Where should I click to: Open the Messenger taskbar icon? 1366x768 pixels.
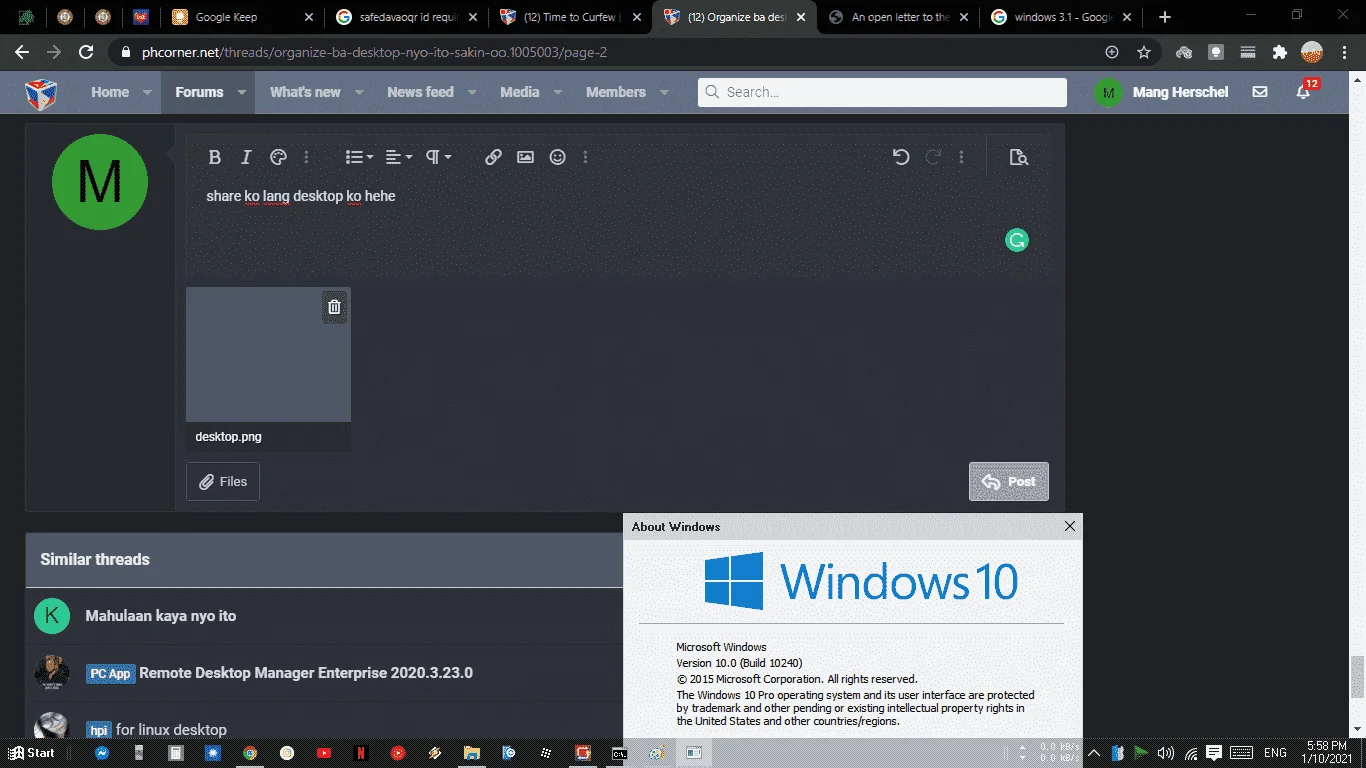[x=102, y=753]
